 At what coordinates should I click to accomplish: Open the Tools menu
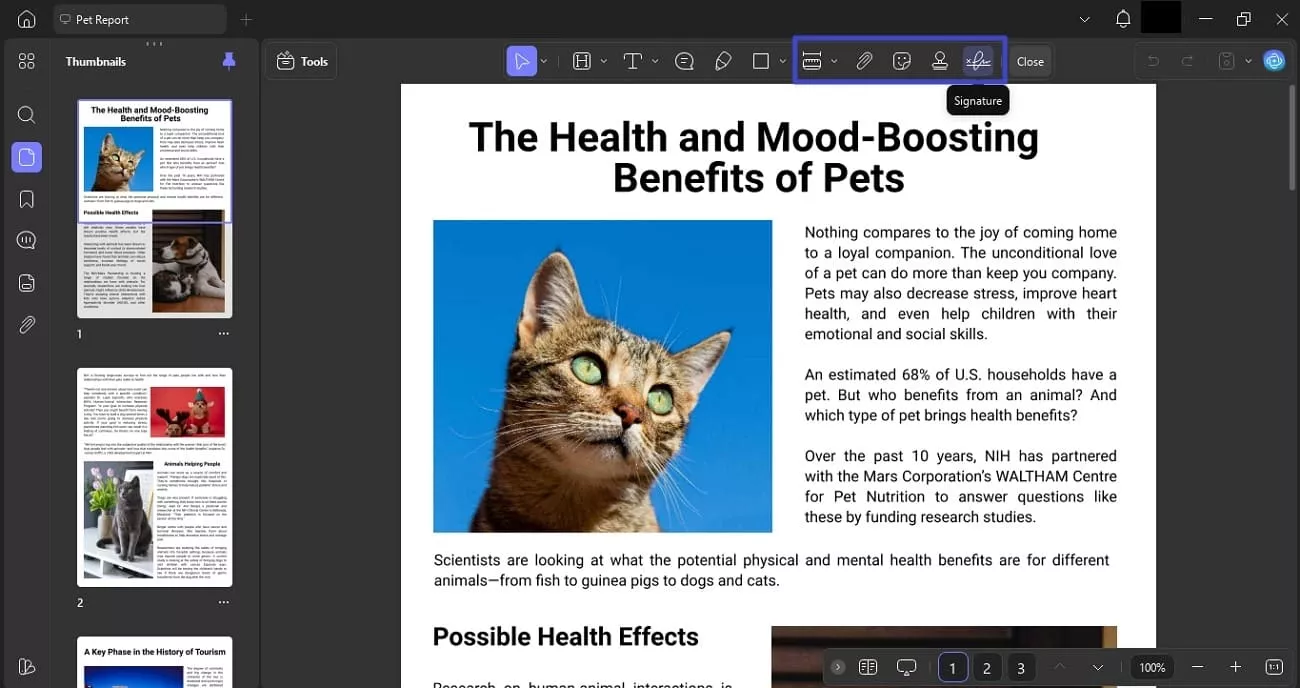(301, 60)
